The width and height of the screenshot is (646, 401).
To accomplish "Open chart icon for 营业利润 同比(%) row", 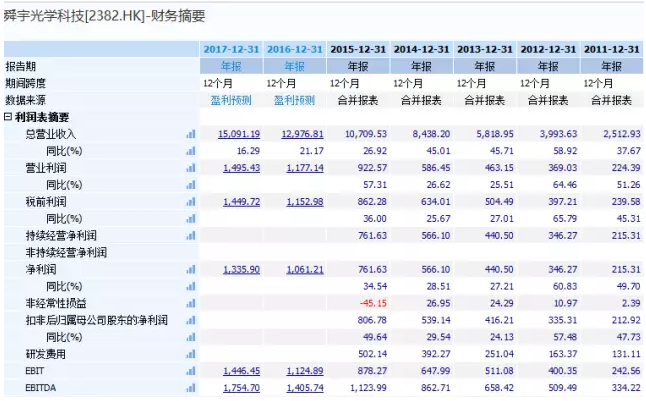I will [x=191, y=185].
